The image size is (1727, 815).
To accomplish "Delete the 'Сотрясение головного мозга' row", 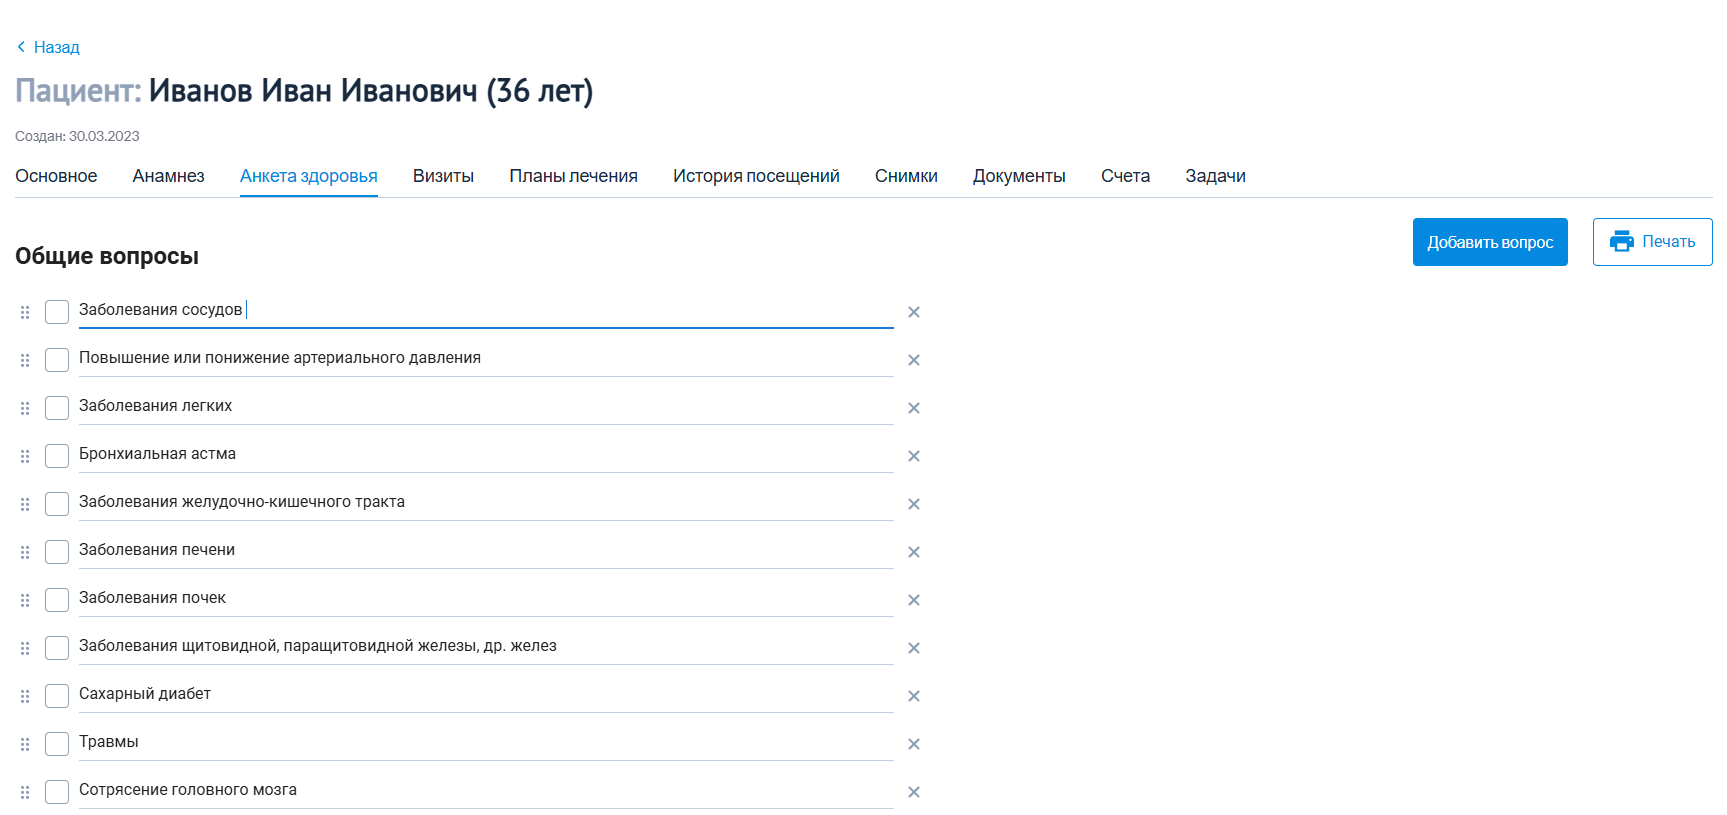I will 913,792.
